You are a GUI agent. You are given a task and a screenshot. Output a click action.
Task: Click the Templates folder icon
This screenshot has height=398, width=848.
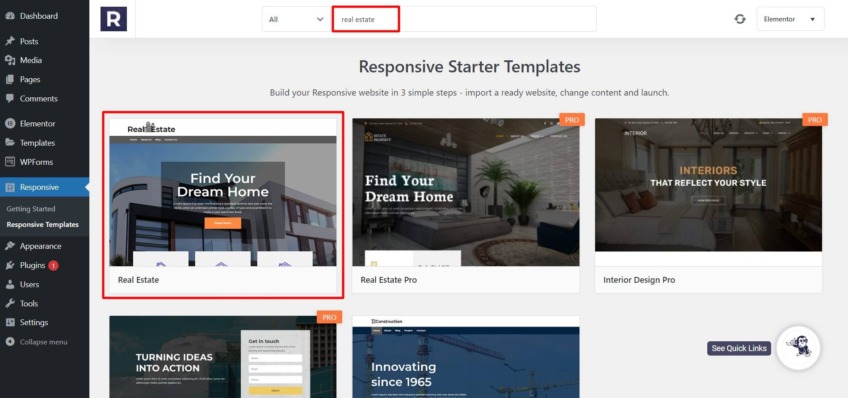10,143
